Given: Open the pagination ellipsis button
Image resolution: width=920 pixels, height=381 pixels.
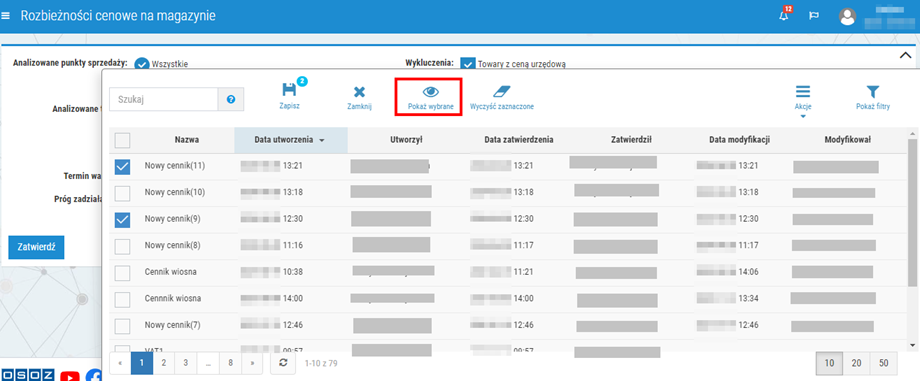Looking at the screenshot, I should (x=208, y=363).
